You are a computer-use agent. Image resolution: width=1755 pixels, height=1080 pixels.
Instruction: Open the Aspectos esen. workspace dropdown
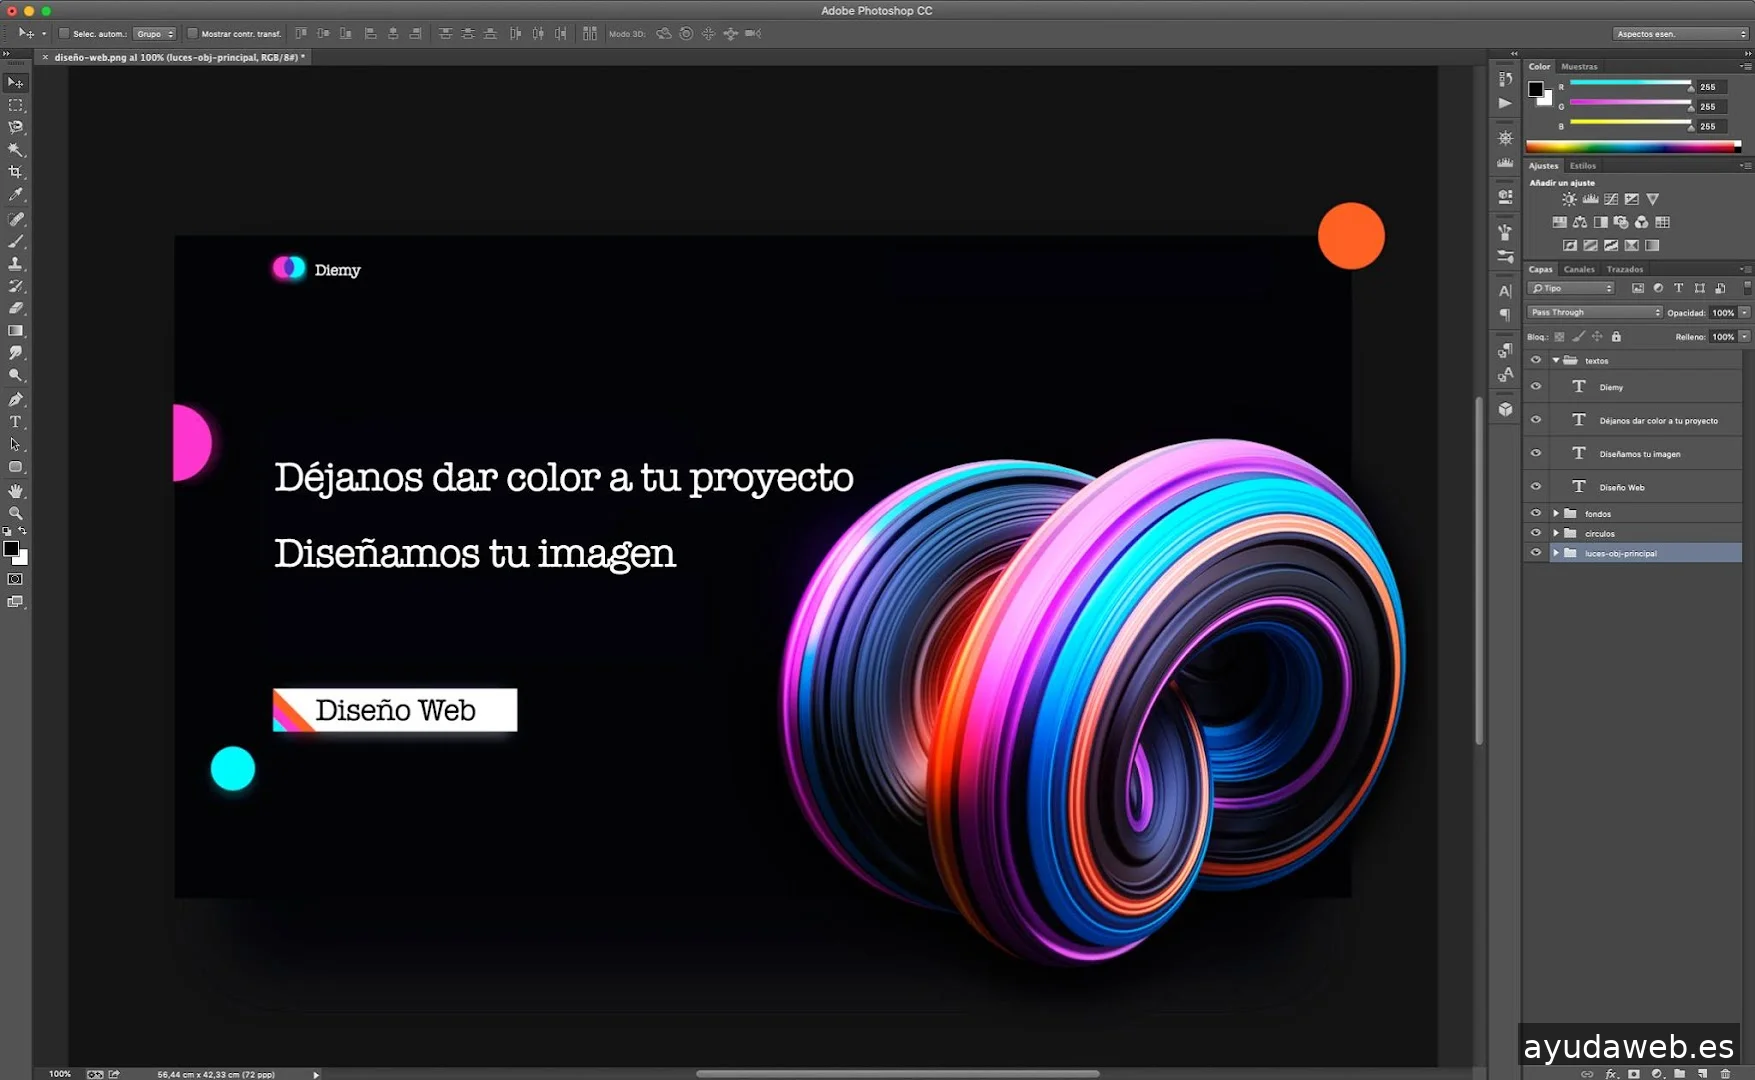coord(1680,33)
